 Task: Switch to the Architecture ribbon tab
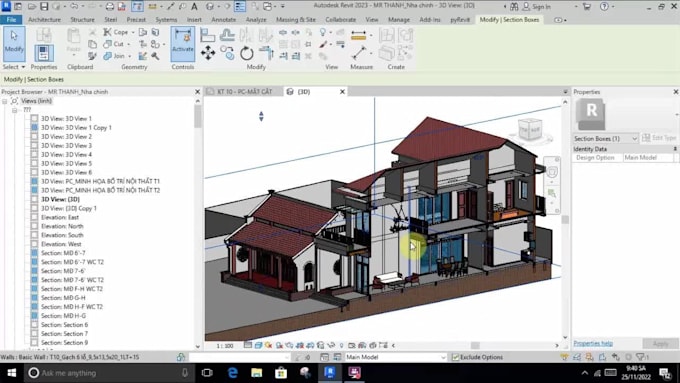(x=44, y=20)
